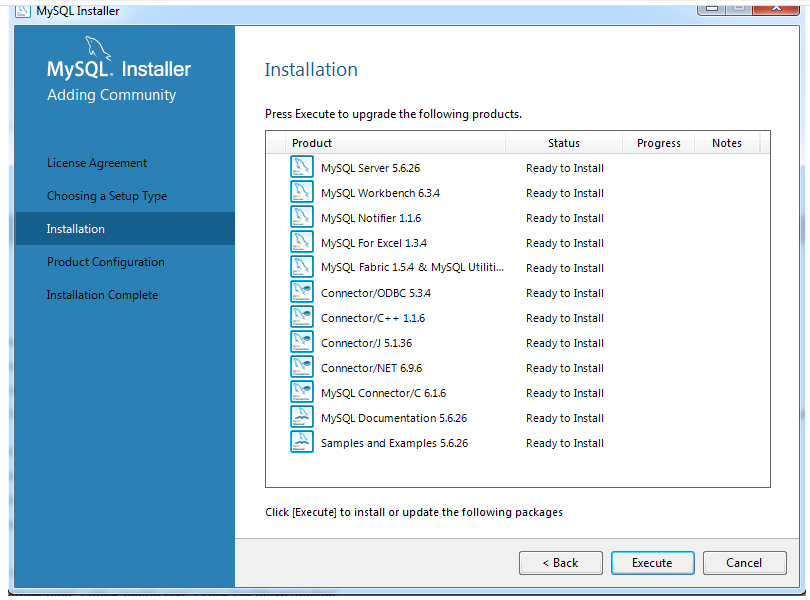Cancel the installation
The image size is (810, 600).
coord(744,563)
